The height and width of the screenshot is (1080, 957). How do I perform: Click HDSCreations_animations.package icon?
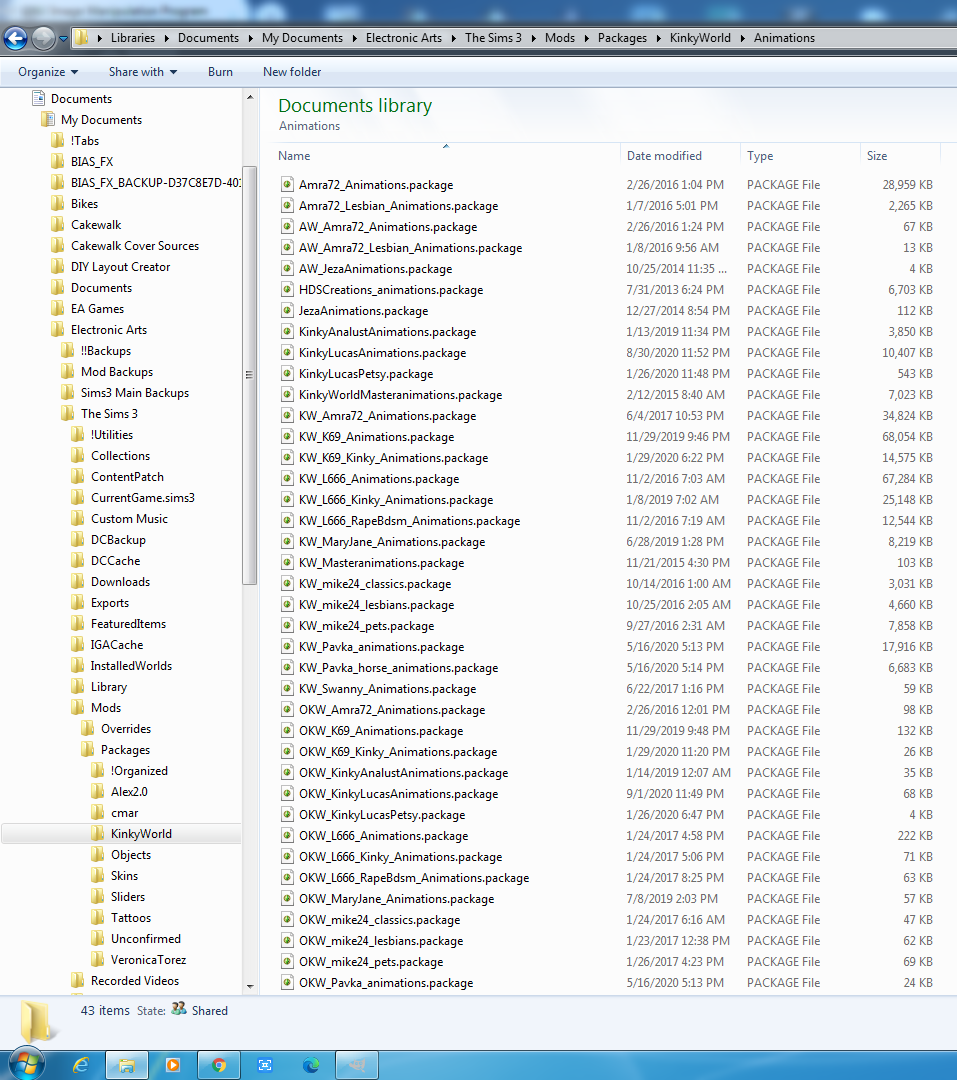click(x=287, y=290)
